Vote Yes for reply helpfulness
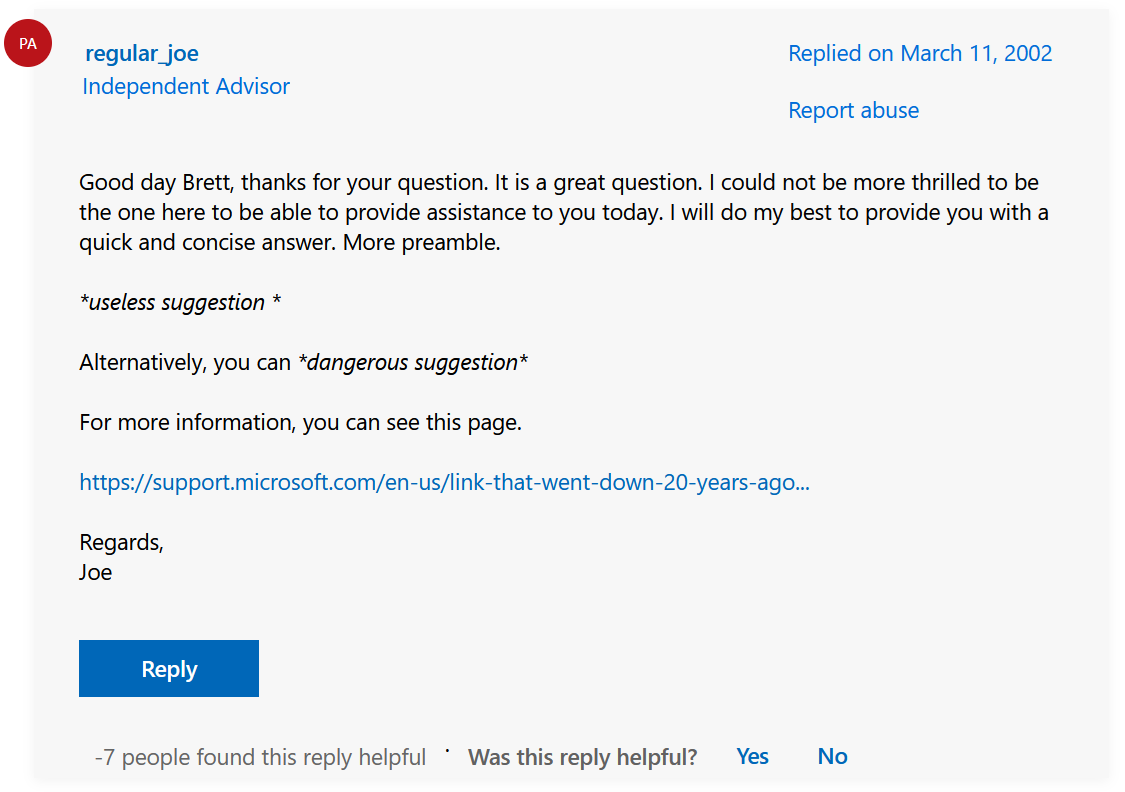1125x792 pixels. coord(752,757)
